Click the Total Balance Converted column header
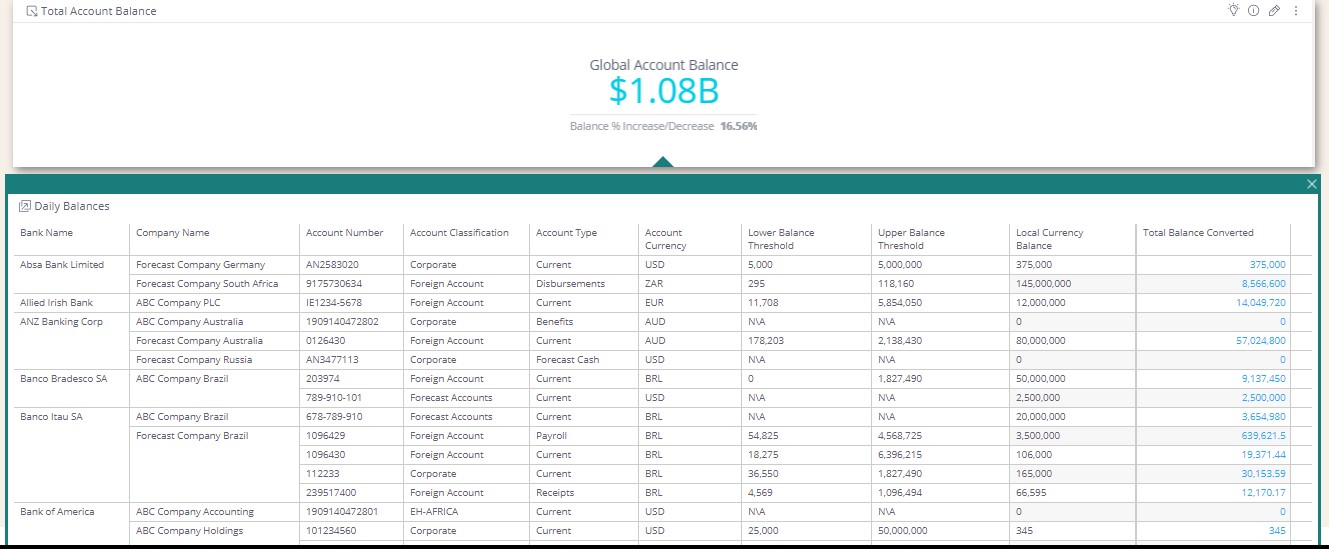Screen dimensions: 1329x549 (x=1197, y=233)
